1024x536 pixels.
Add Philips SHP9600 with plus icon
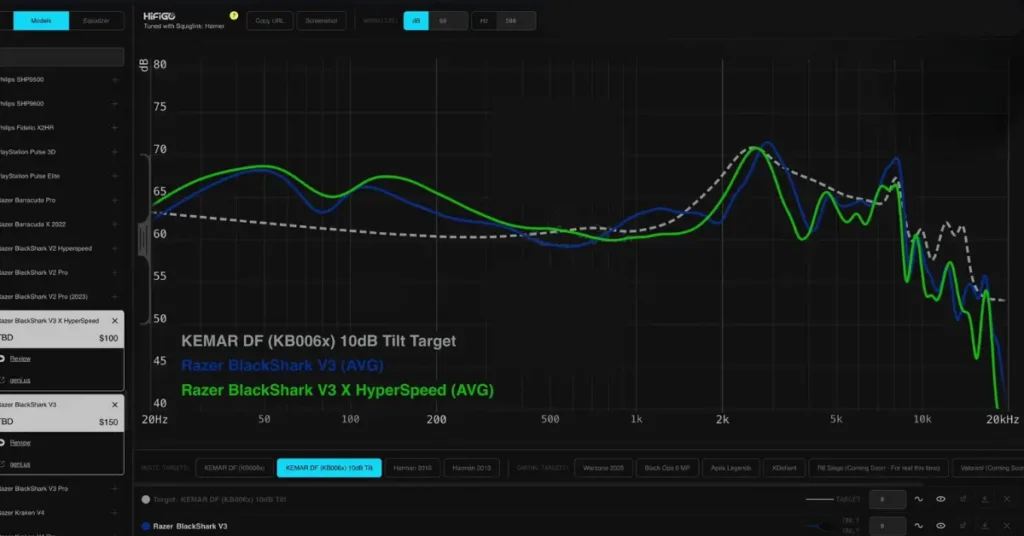(x=115, y=104)
